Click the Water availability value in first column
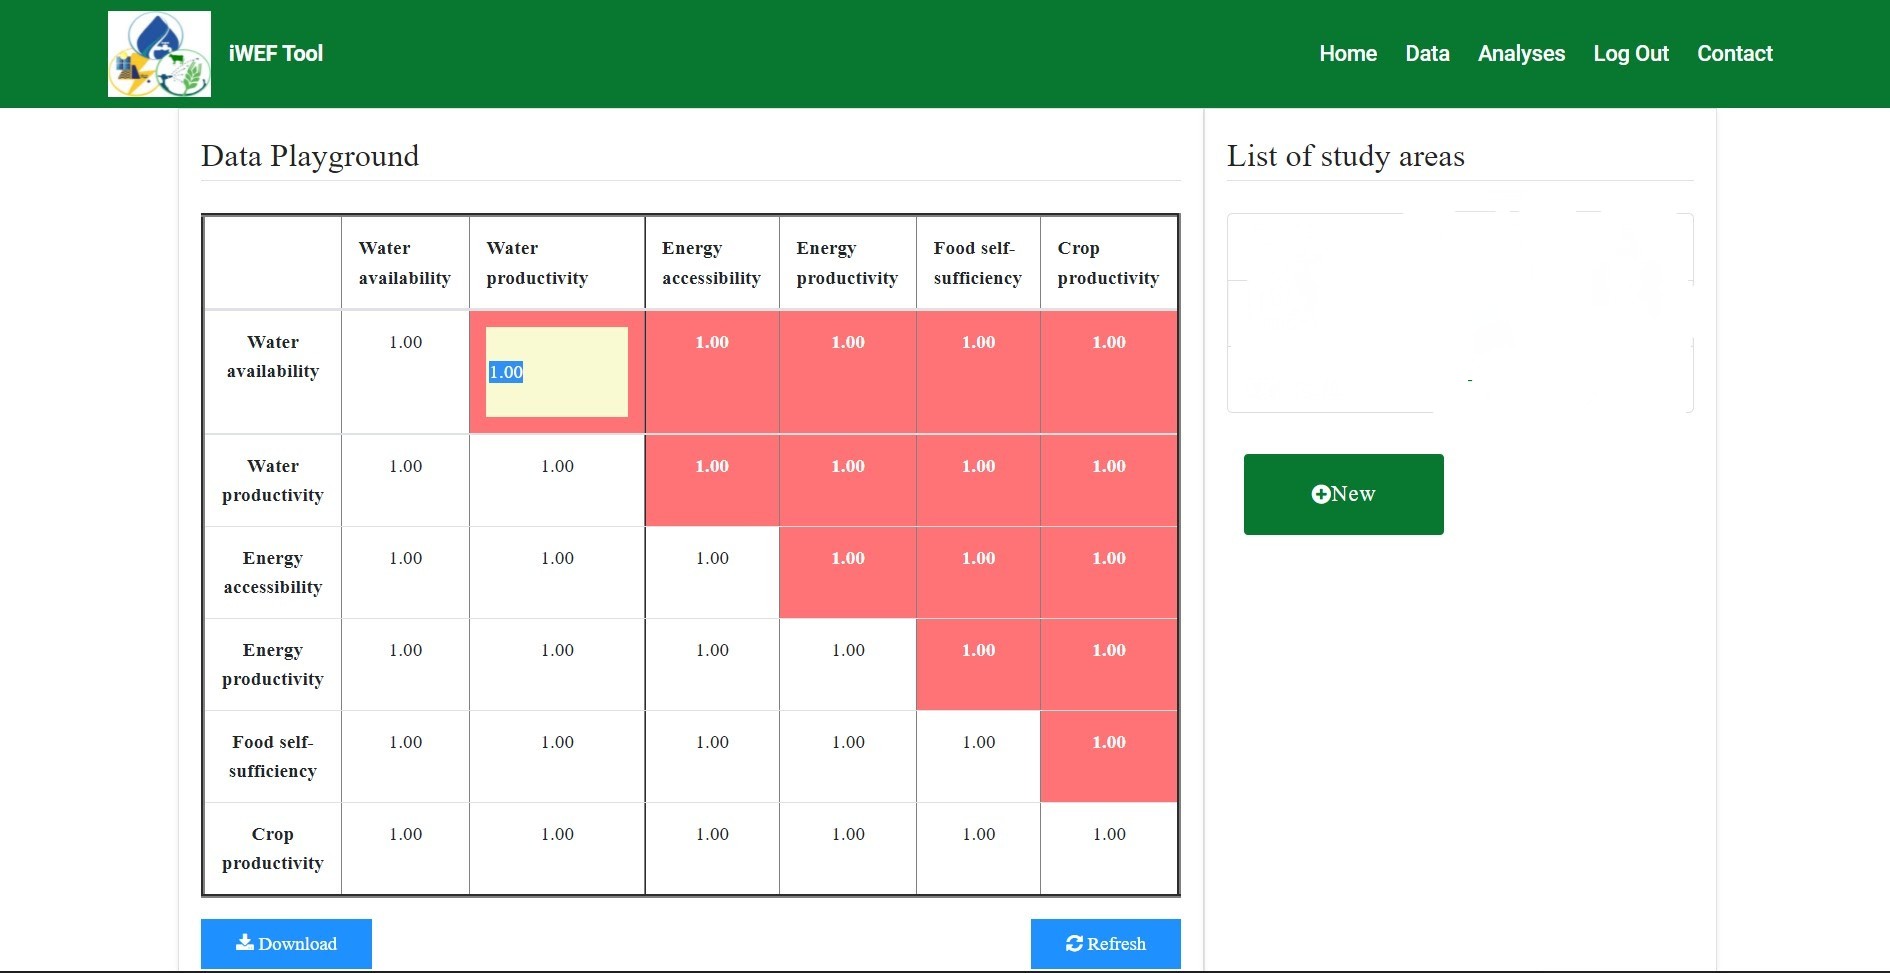The width and height of the screenshot is (1890, 973). (x=405, y=342)
